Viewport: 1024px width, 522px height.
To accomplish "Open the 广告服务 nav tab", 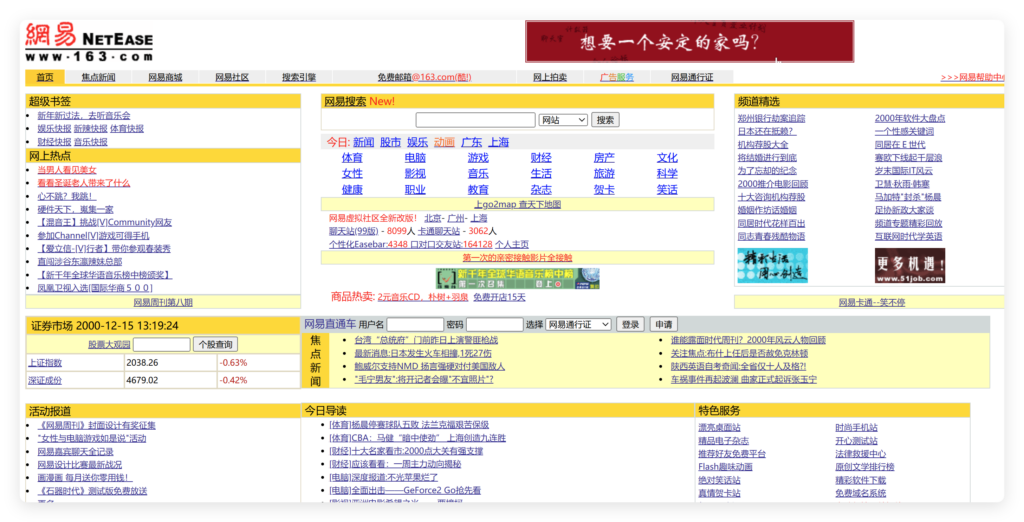I will (x=617, y=77).
